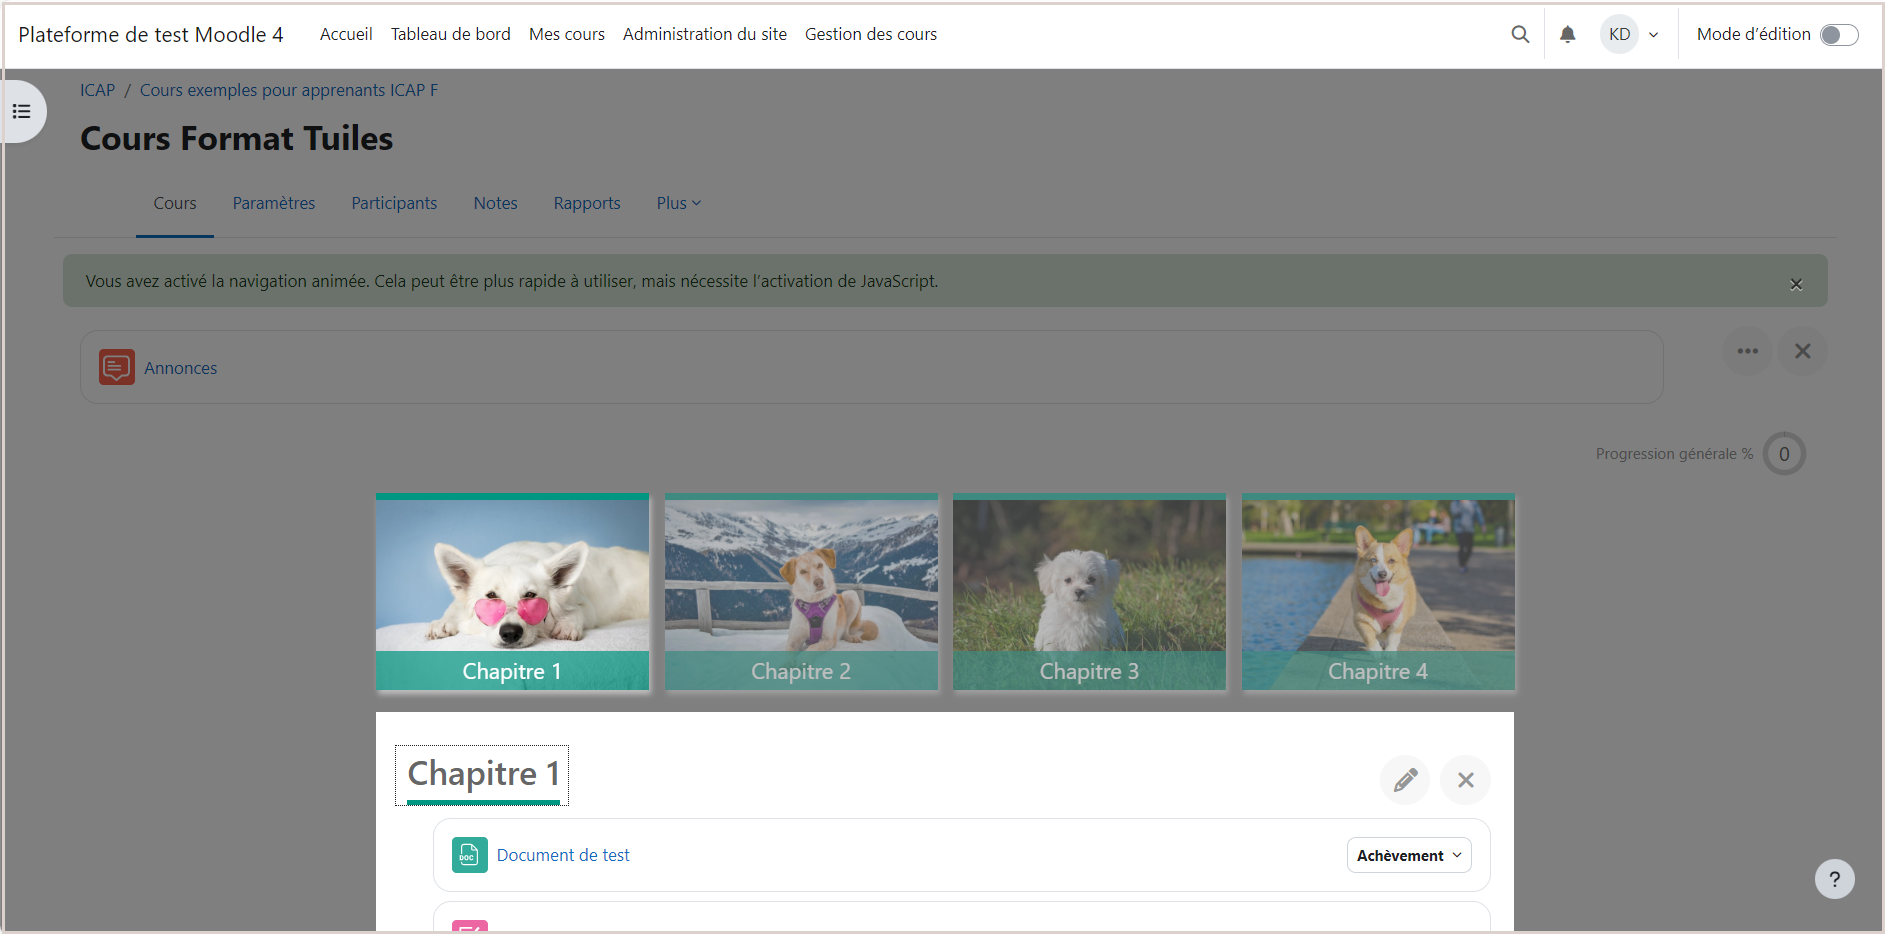Open the three-dots options button
This screenshot has width=1885, height=934.
pyautogui.click(x=1747, y=351)
